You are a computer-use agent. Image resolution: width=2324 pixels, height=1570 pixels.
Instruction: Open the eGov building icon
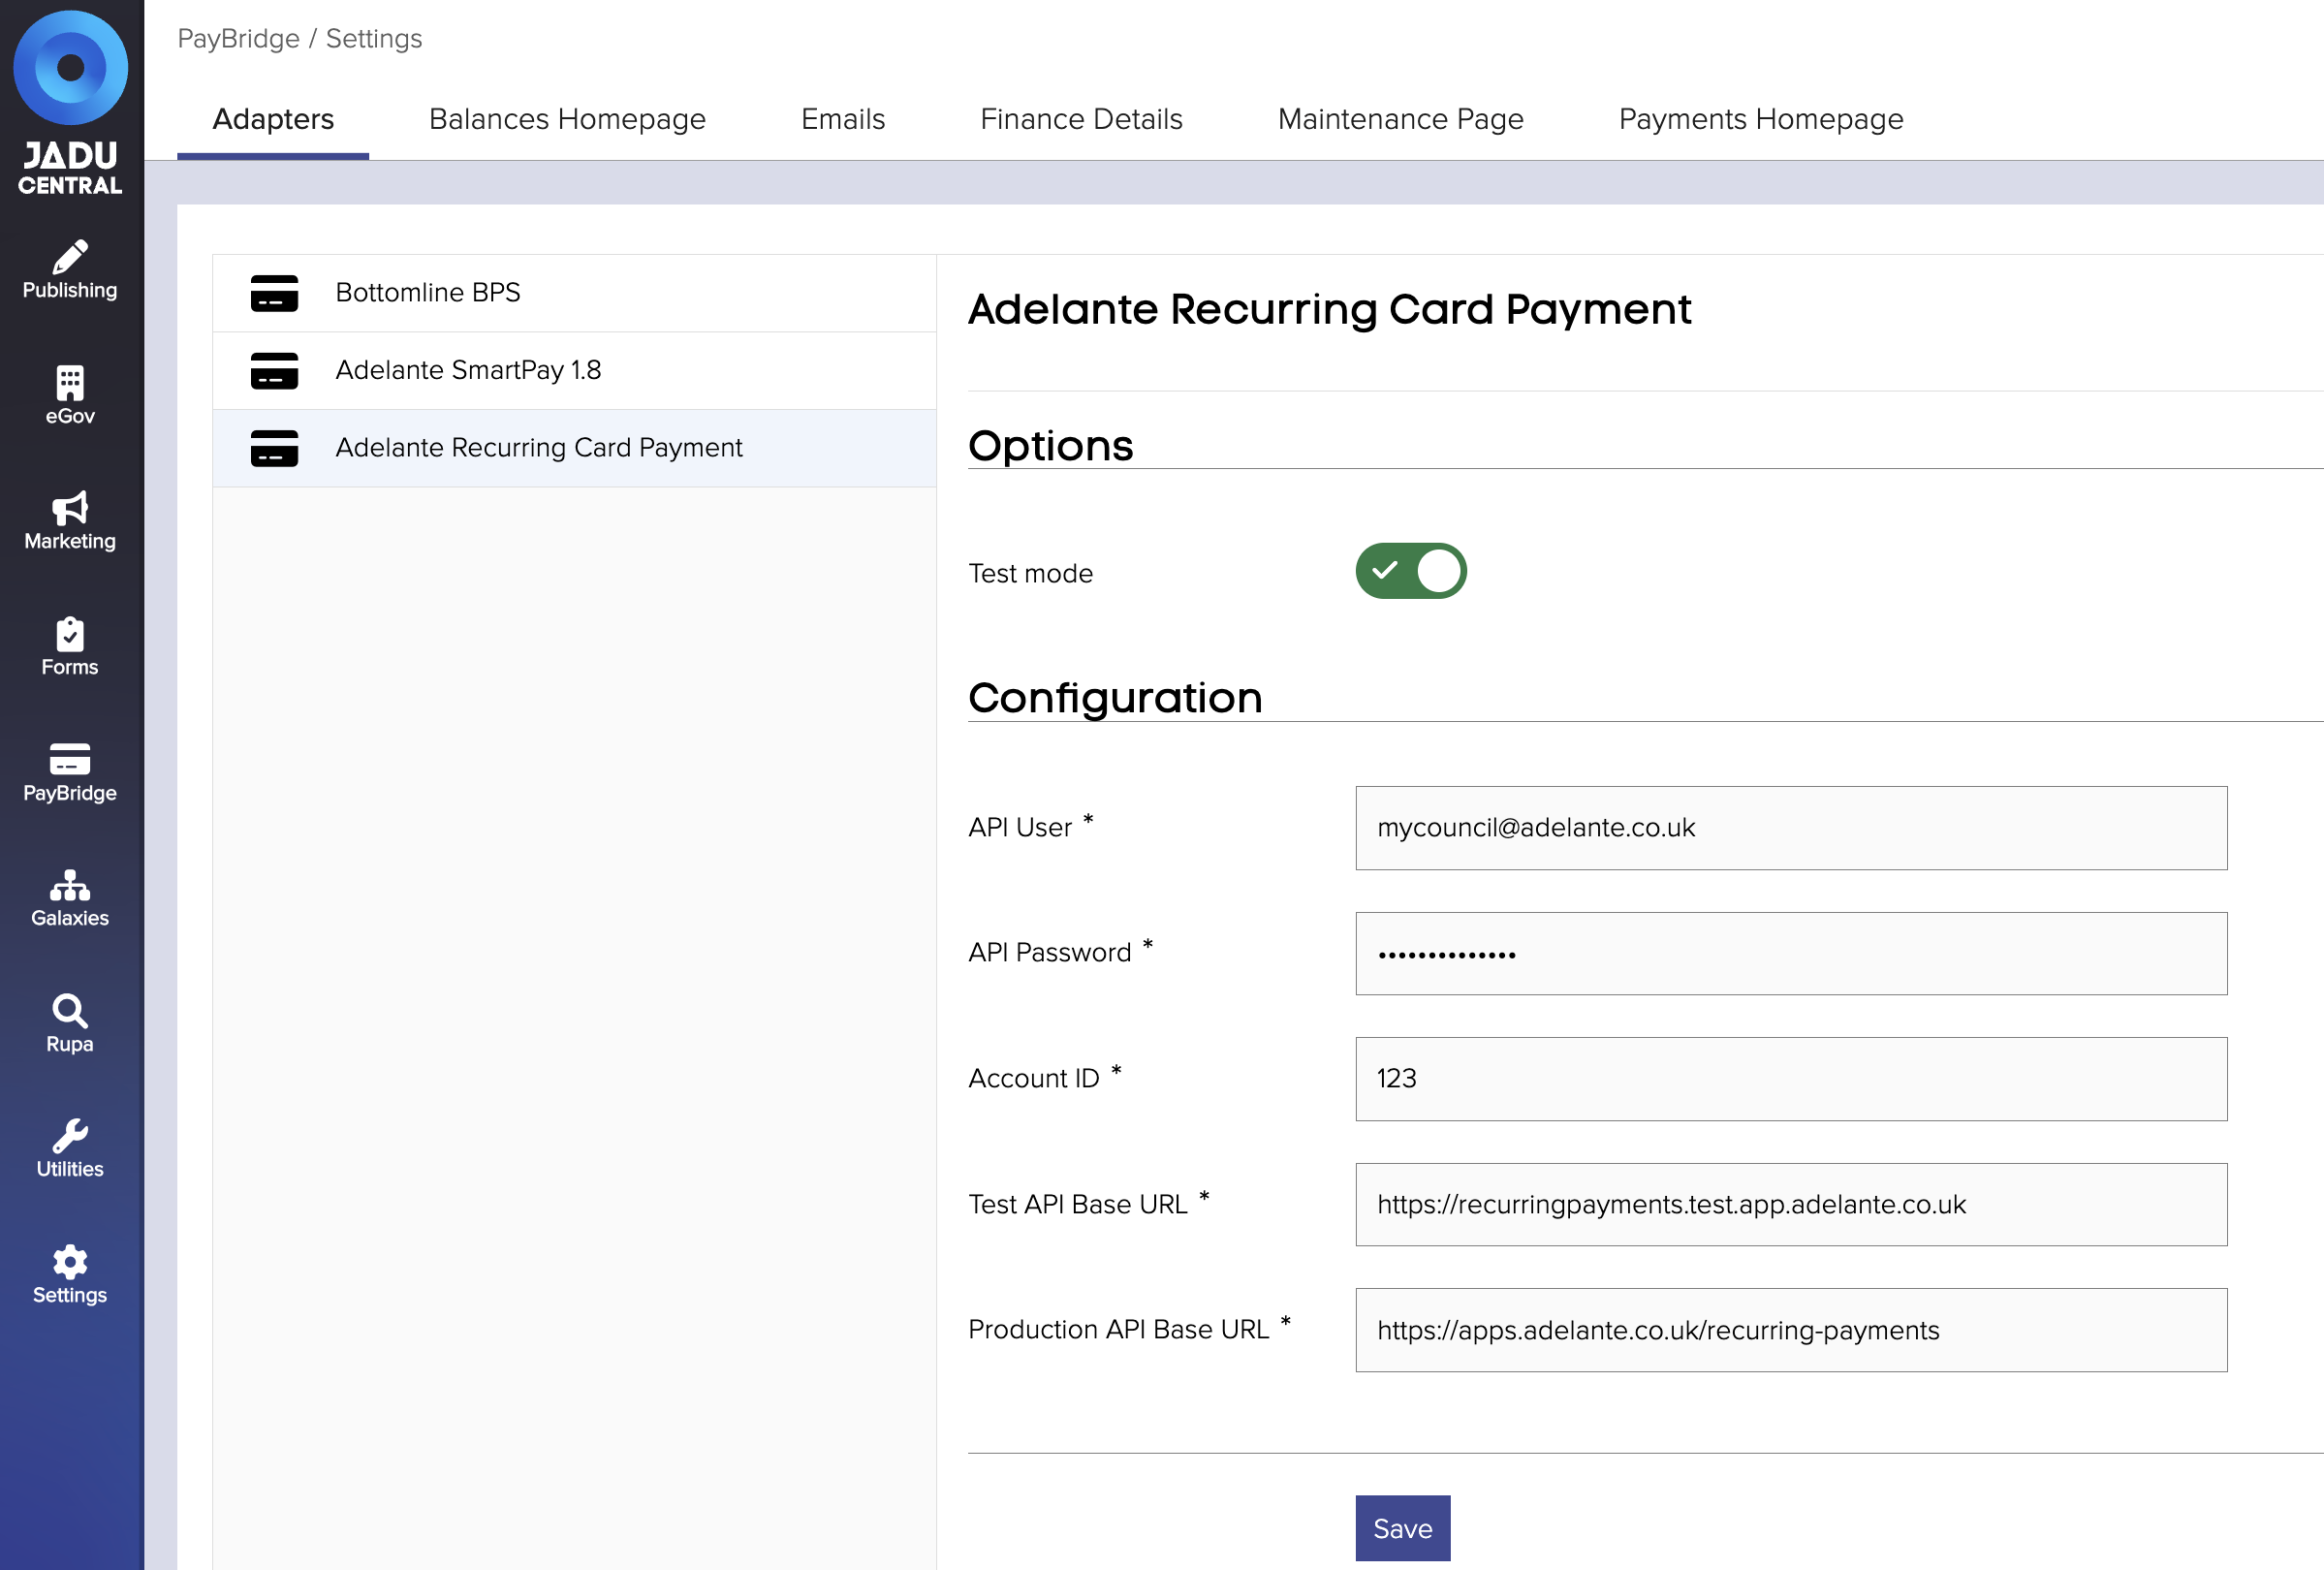click(x=70, y=382)
